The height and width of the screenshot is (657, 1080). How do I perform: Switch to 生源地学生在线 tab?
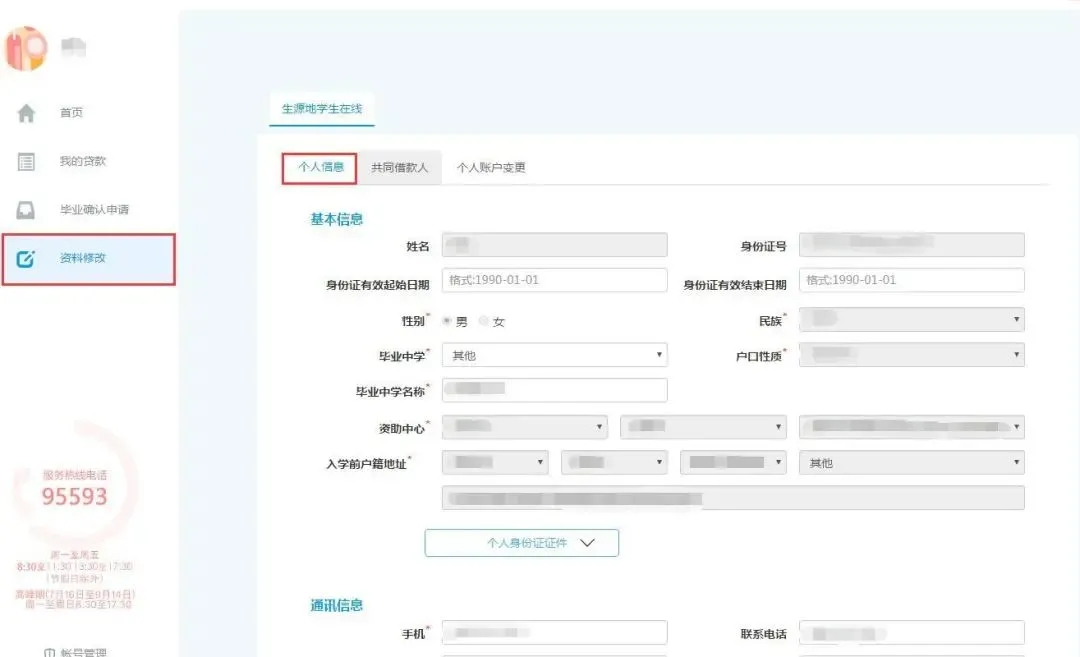tap(322, 109)
